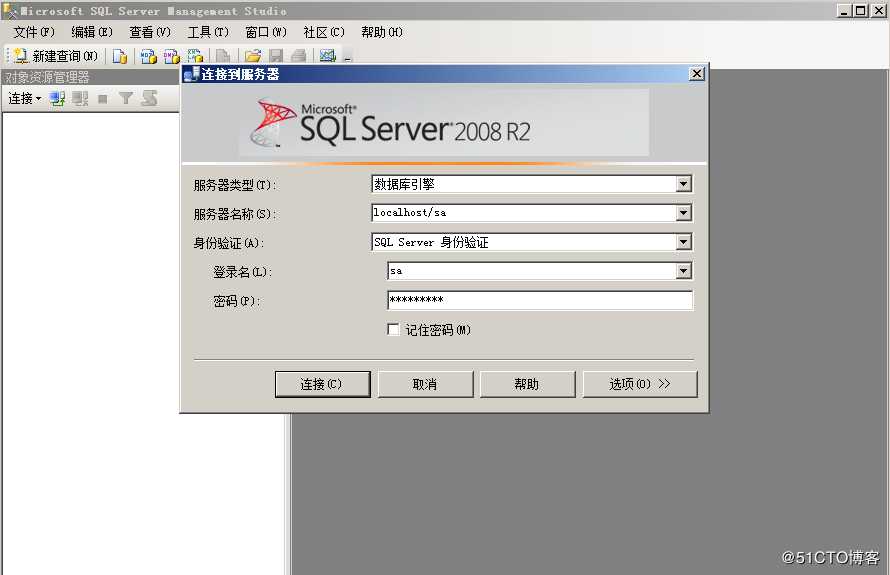
Task: Click the 连接(C) button
Action: (x=322, y=384)
